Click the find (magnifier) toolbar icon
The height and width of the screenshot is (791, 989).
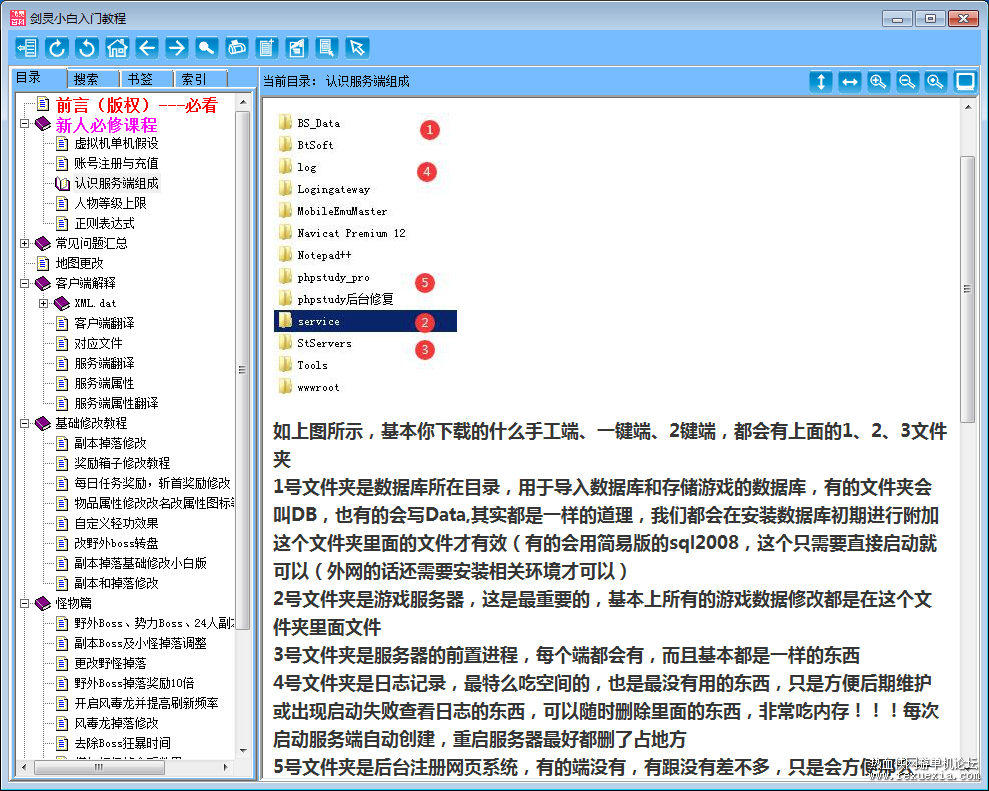click(x=207, y=48)
